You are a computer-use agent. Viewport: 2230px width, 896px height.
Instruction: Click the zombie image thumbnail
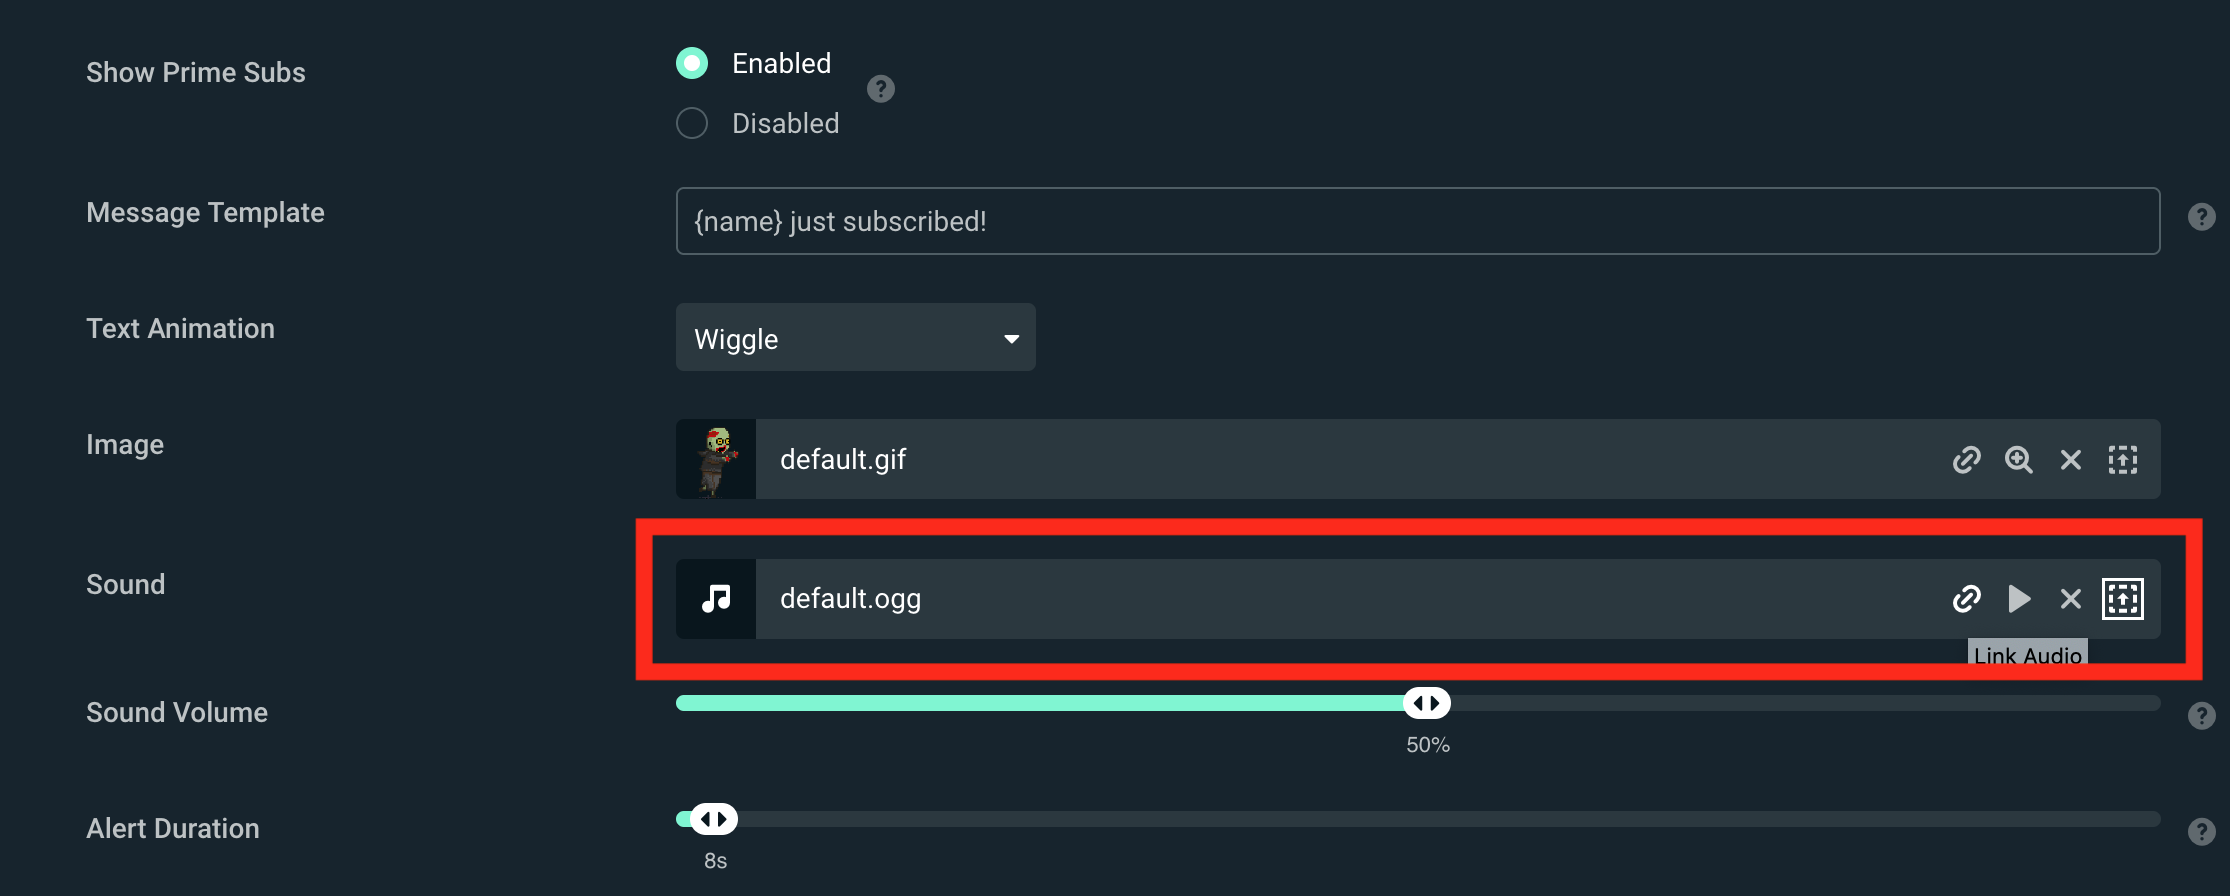coord(716,459)
